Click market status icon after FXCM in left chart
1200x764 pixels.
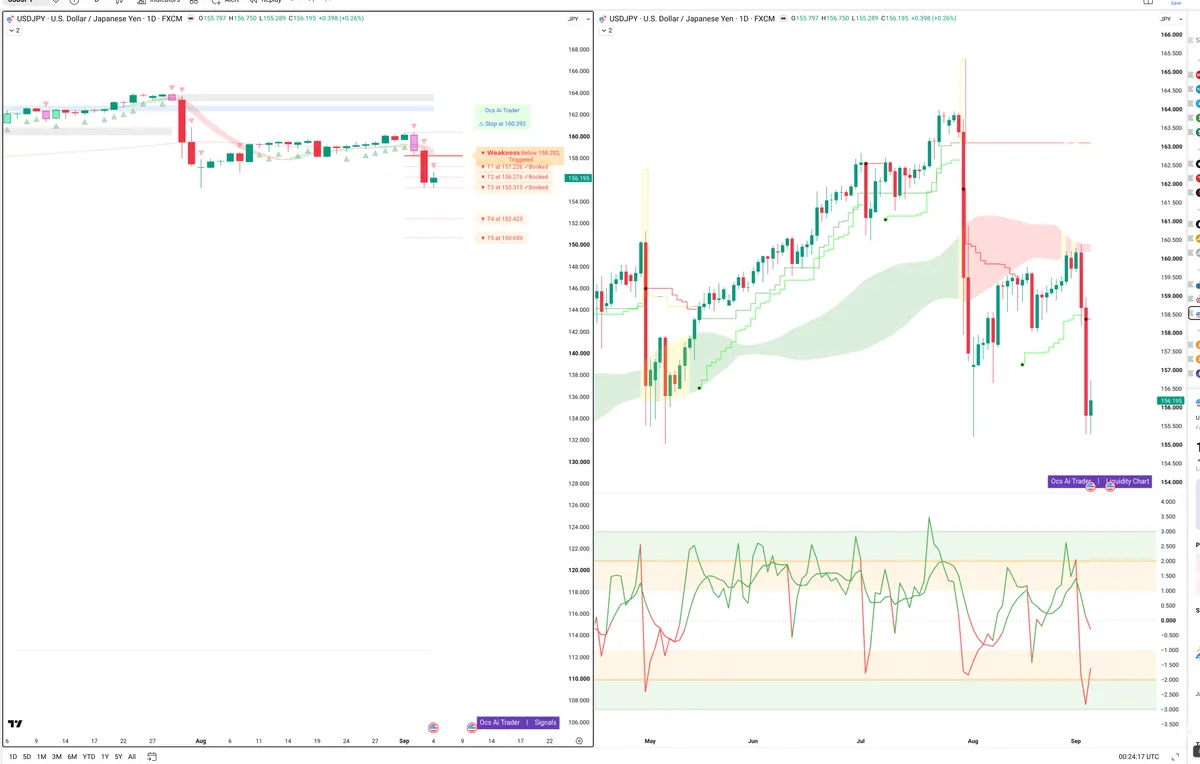click(x=193, y=19)
